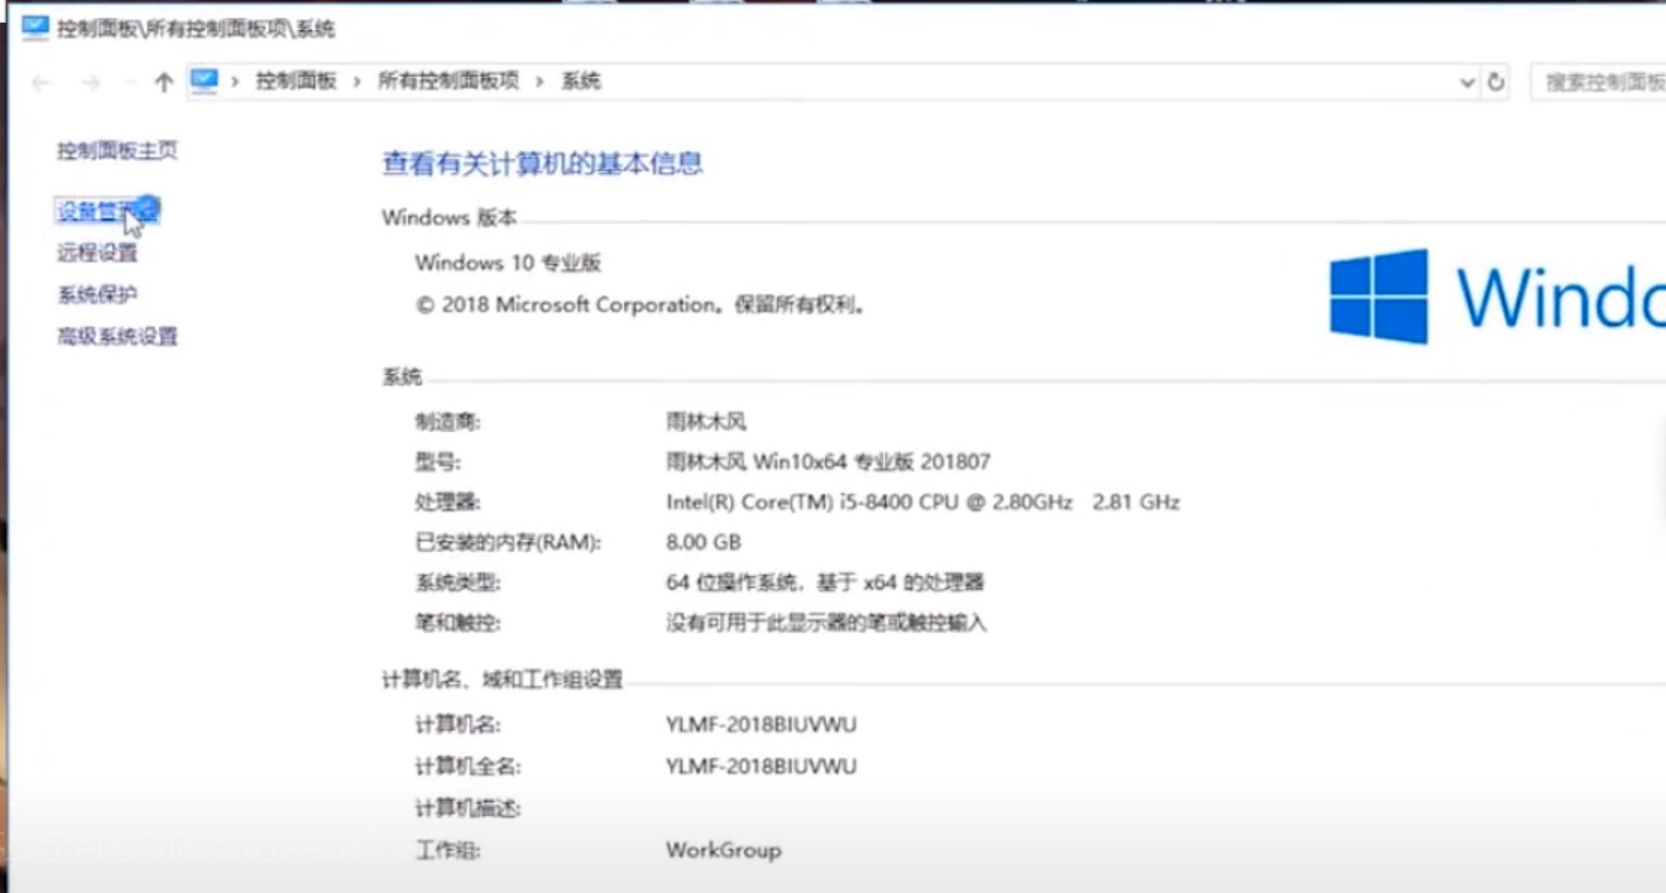Refresh the System page
The width and height of the screenshot is (1666, 893).
[x=1495, y=82]
